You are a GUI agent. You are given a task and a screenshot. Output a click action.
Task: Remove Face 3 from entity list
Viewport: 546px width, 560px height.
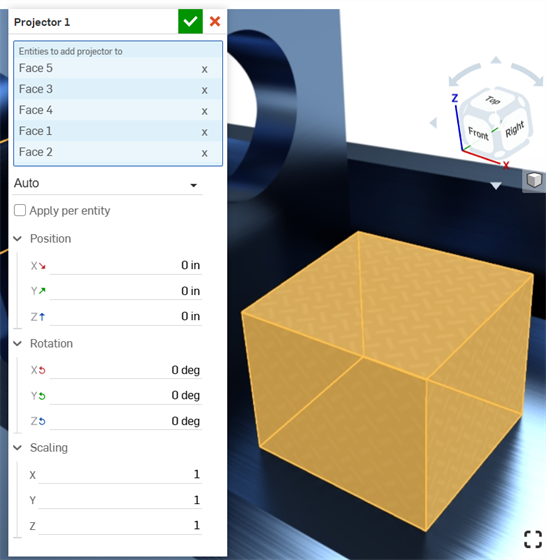click(204, 90)
